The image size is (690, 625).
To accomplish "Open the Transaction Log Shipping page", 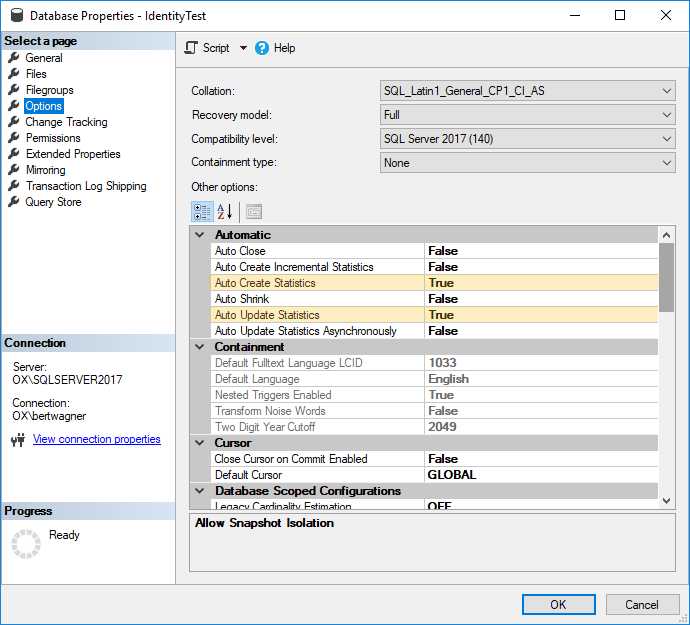I will coord(86,186).
